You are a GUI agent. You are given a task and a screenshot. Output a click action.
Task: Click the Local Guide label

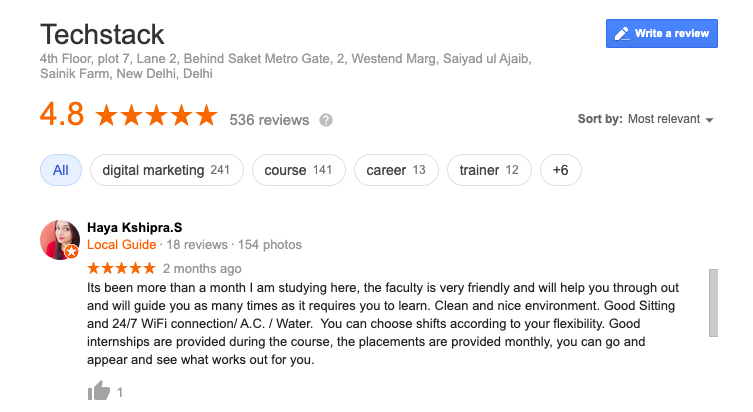coord(121,244)
